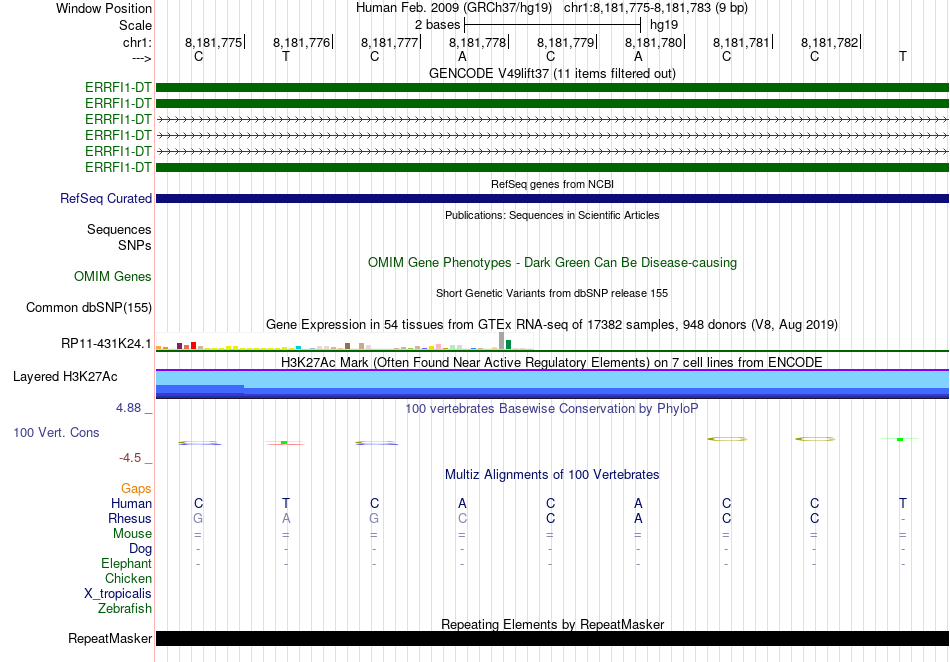
Task: Click the "Sequences" track label
Action: coord(119,230)
